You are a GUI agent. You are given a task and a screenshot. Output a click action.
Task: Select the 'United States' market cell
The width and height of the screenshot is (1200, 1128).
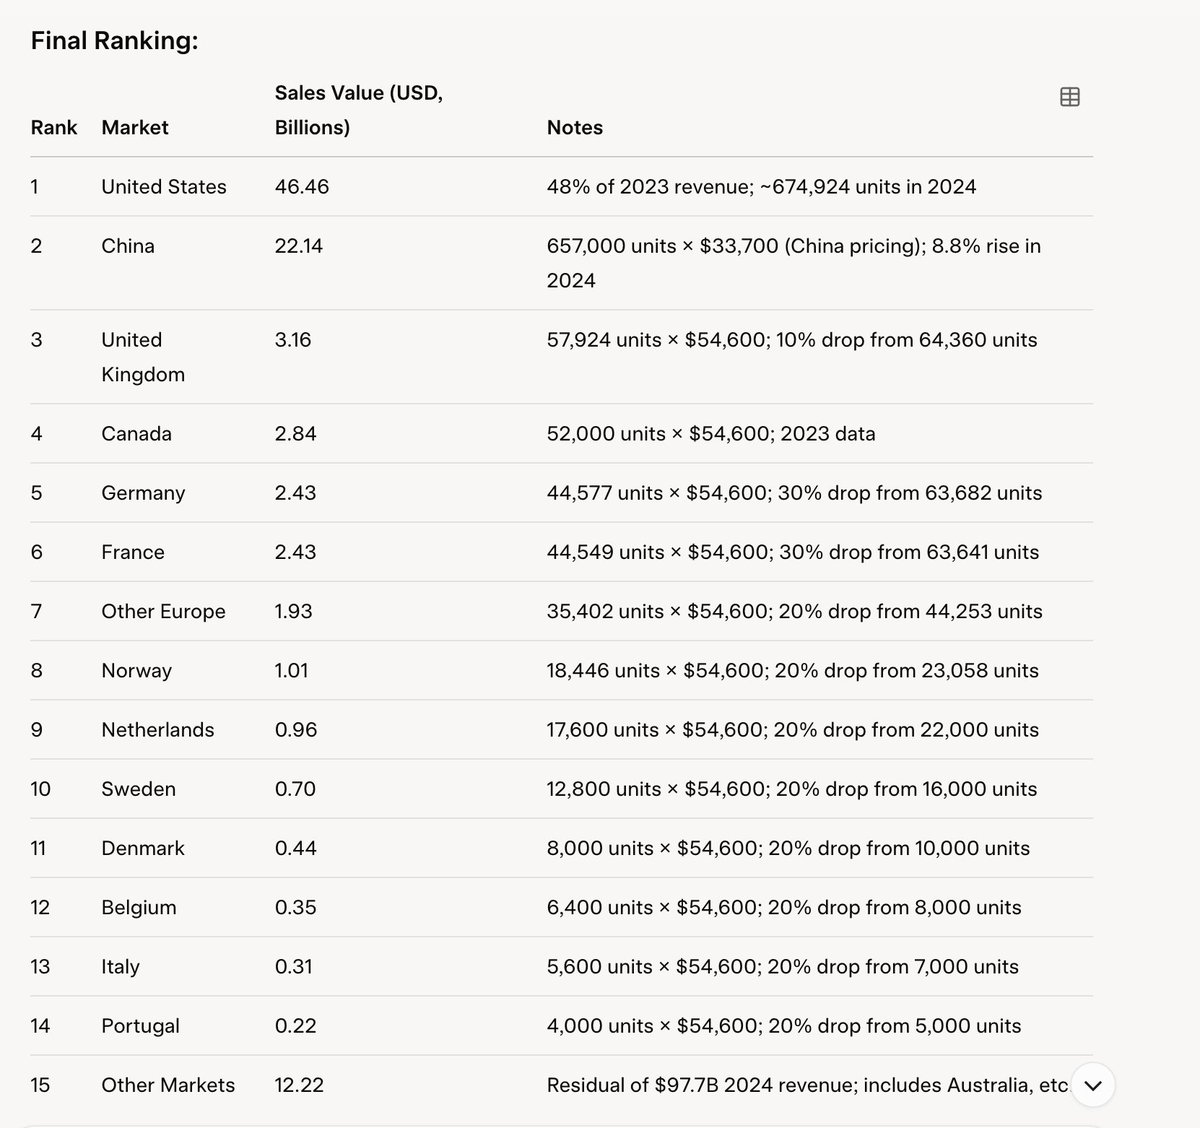[164, 187]
